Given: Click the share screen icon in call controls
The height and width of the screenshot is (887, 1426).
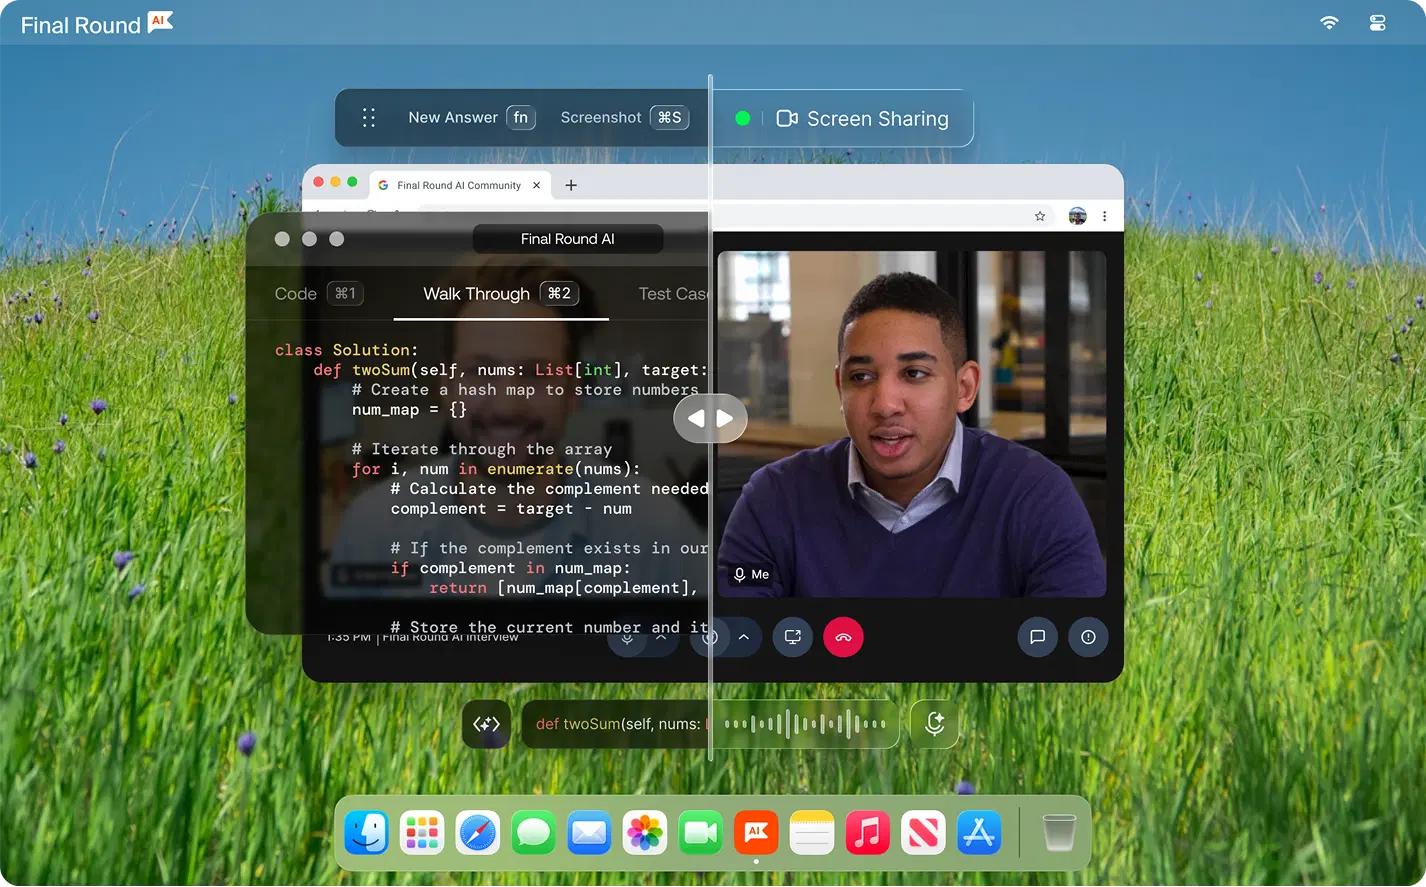Looking at the screenshot, I should (x=792, y=637).
